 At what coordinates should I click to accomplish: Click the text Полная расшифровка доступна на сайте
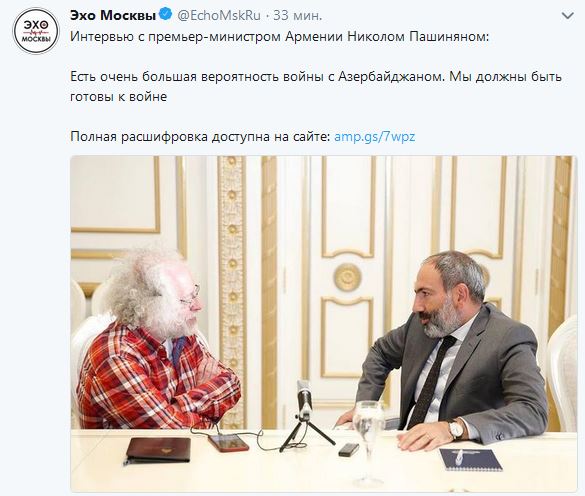200,137
